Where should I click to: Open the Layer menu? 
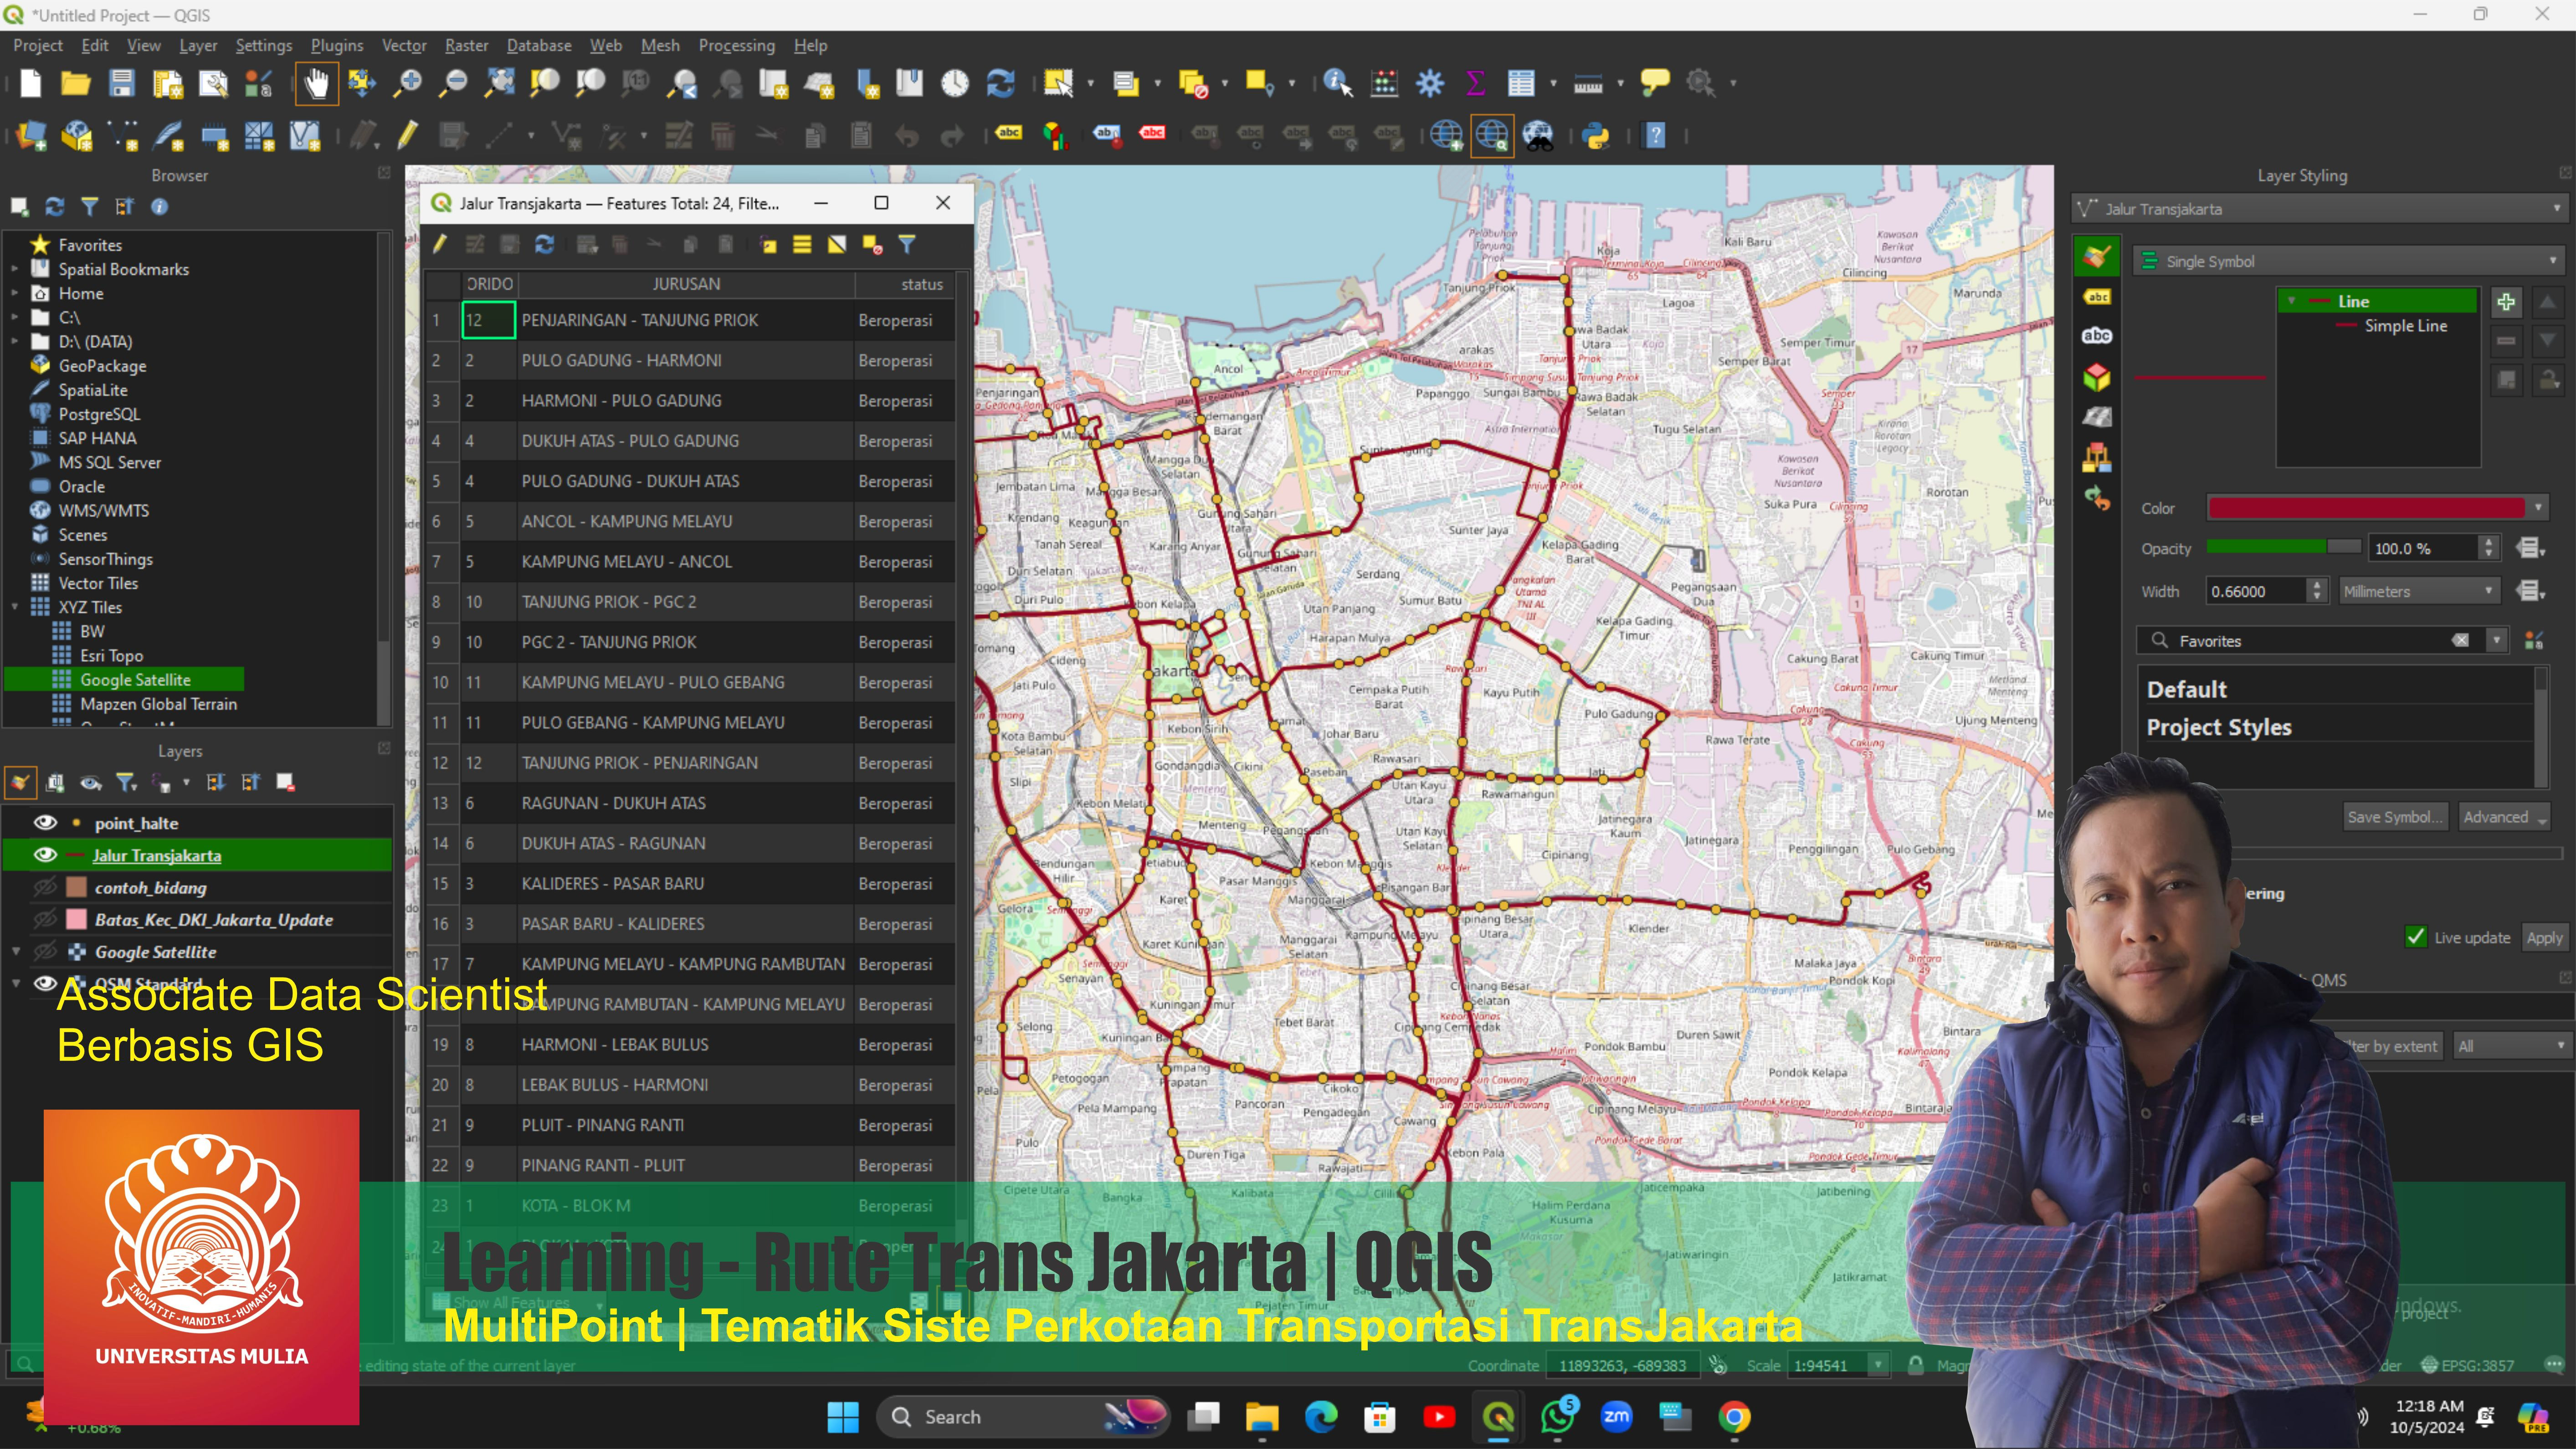point(198,45)
